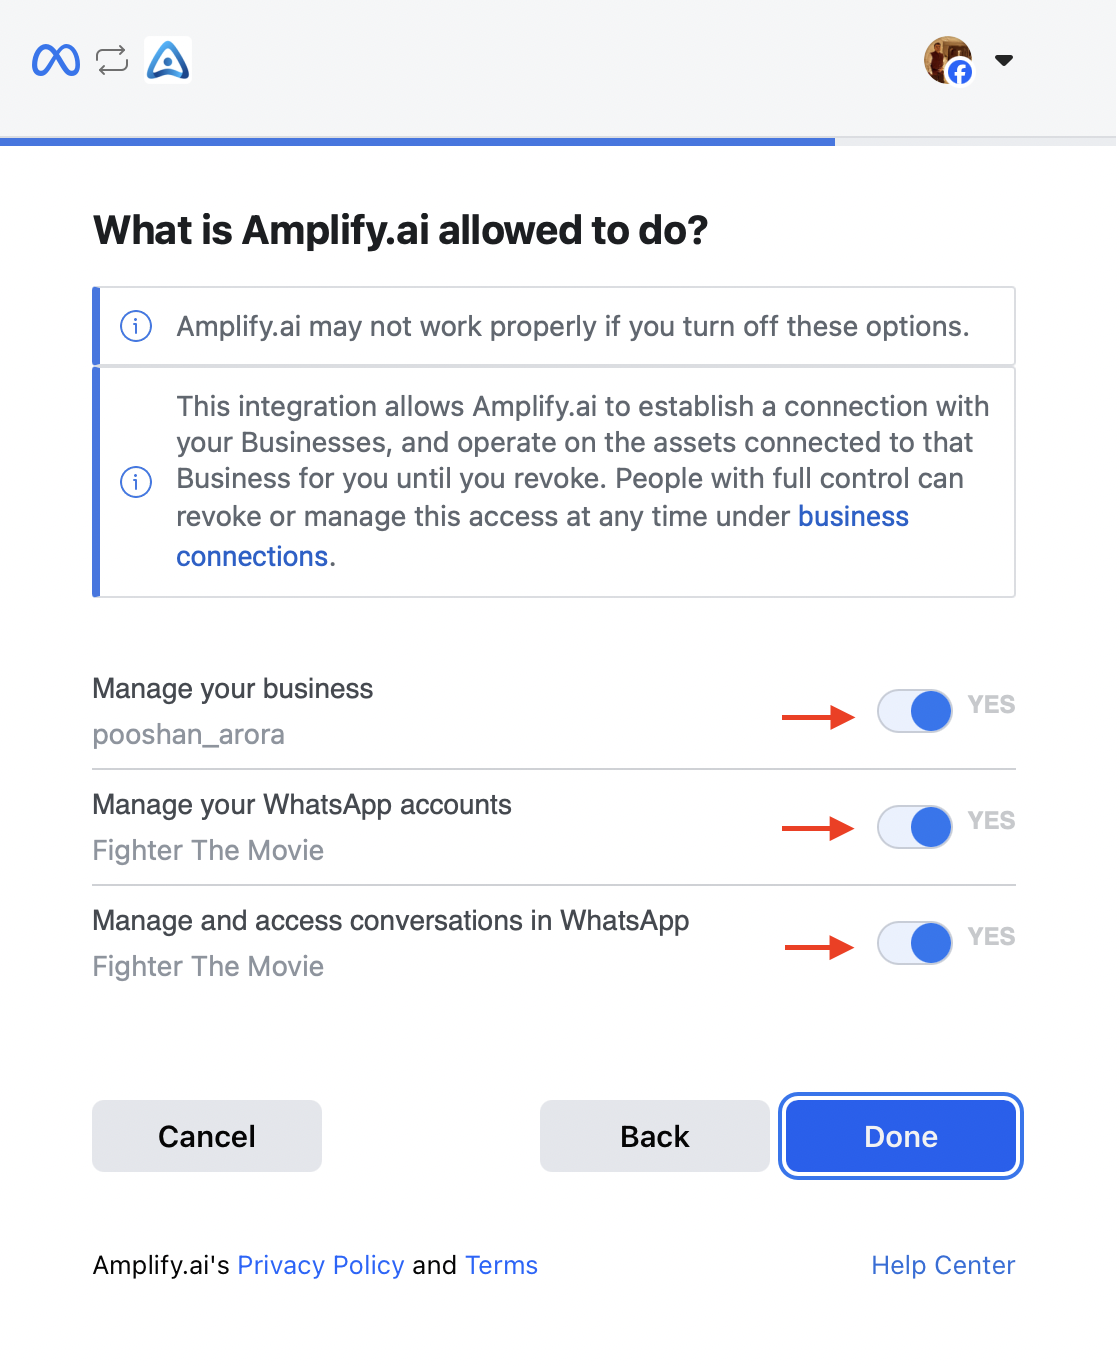Click YES label next to business toggle
This screenshot has height=1366, width=1120.
coord(991,705)
